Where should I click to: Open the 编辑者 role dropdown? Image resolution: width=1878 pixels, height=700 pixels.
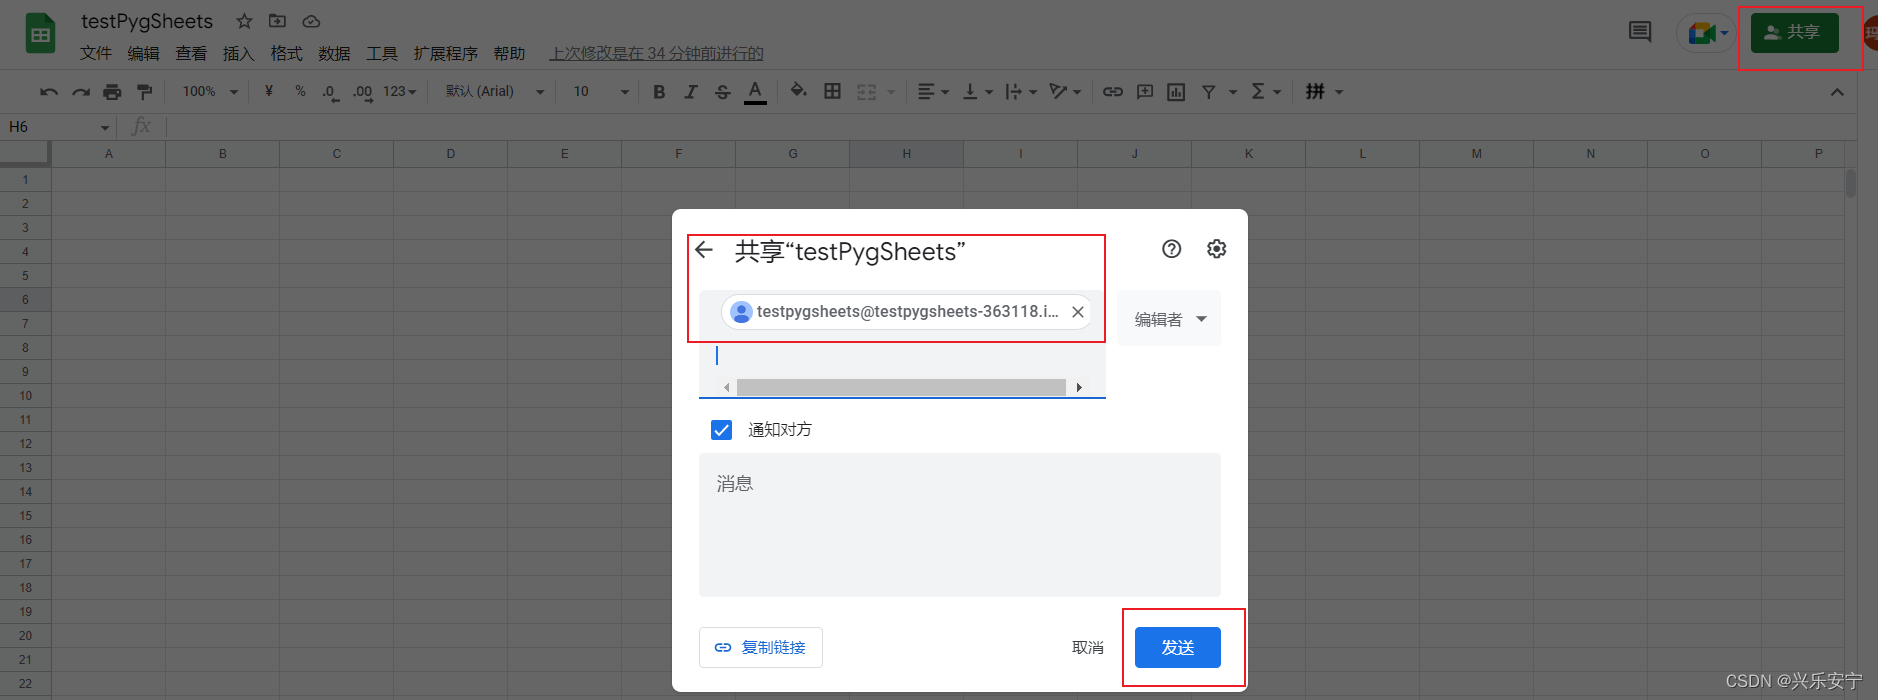pyautogui.click(x=1169, y=319)
